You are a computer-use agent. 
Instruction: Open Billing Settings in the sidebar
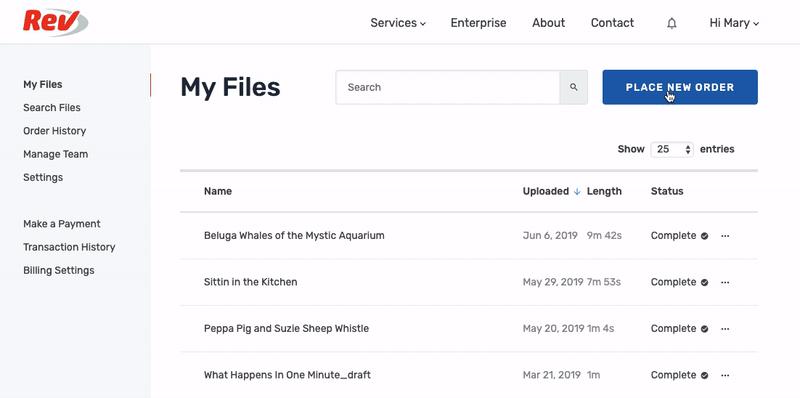(59, 270)
